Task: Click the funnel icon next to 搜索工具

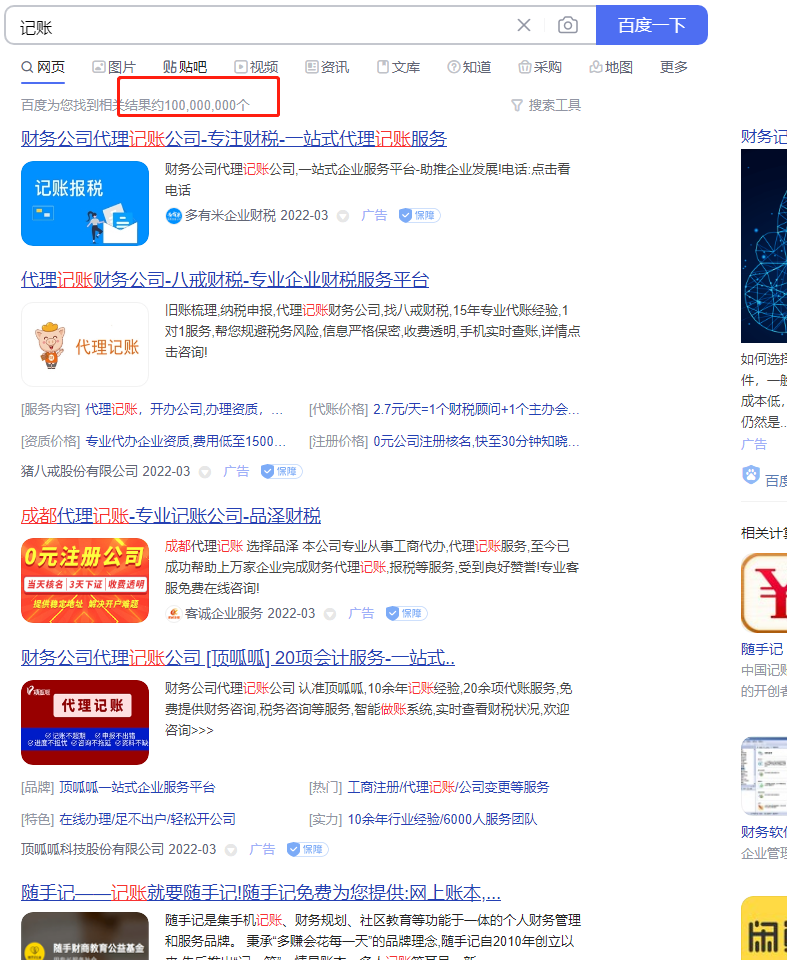Action: point(517,105)
